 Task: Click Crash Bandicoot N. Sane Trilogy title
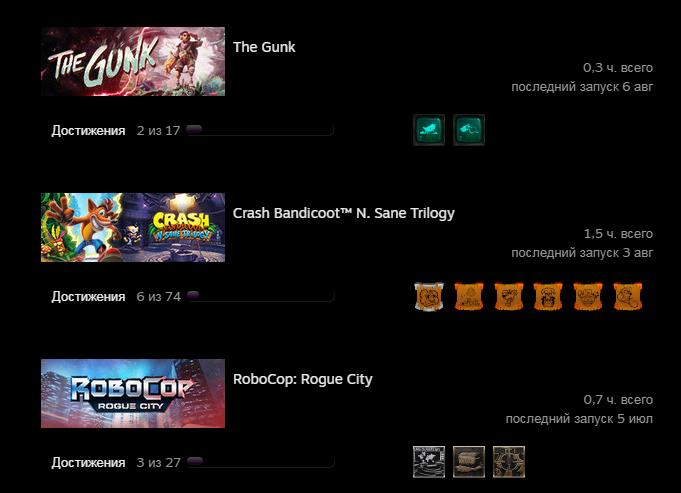point(344,213)
